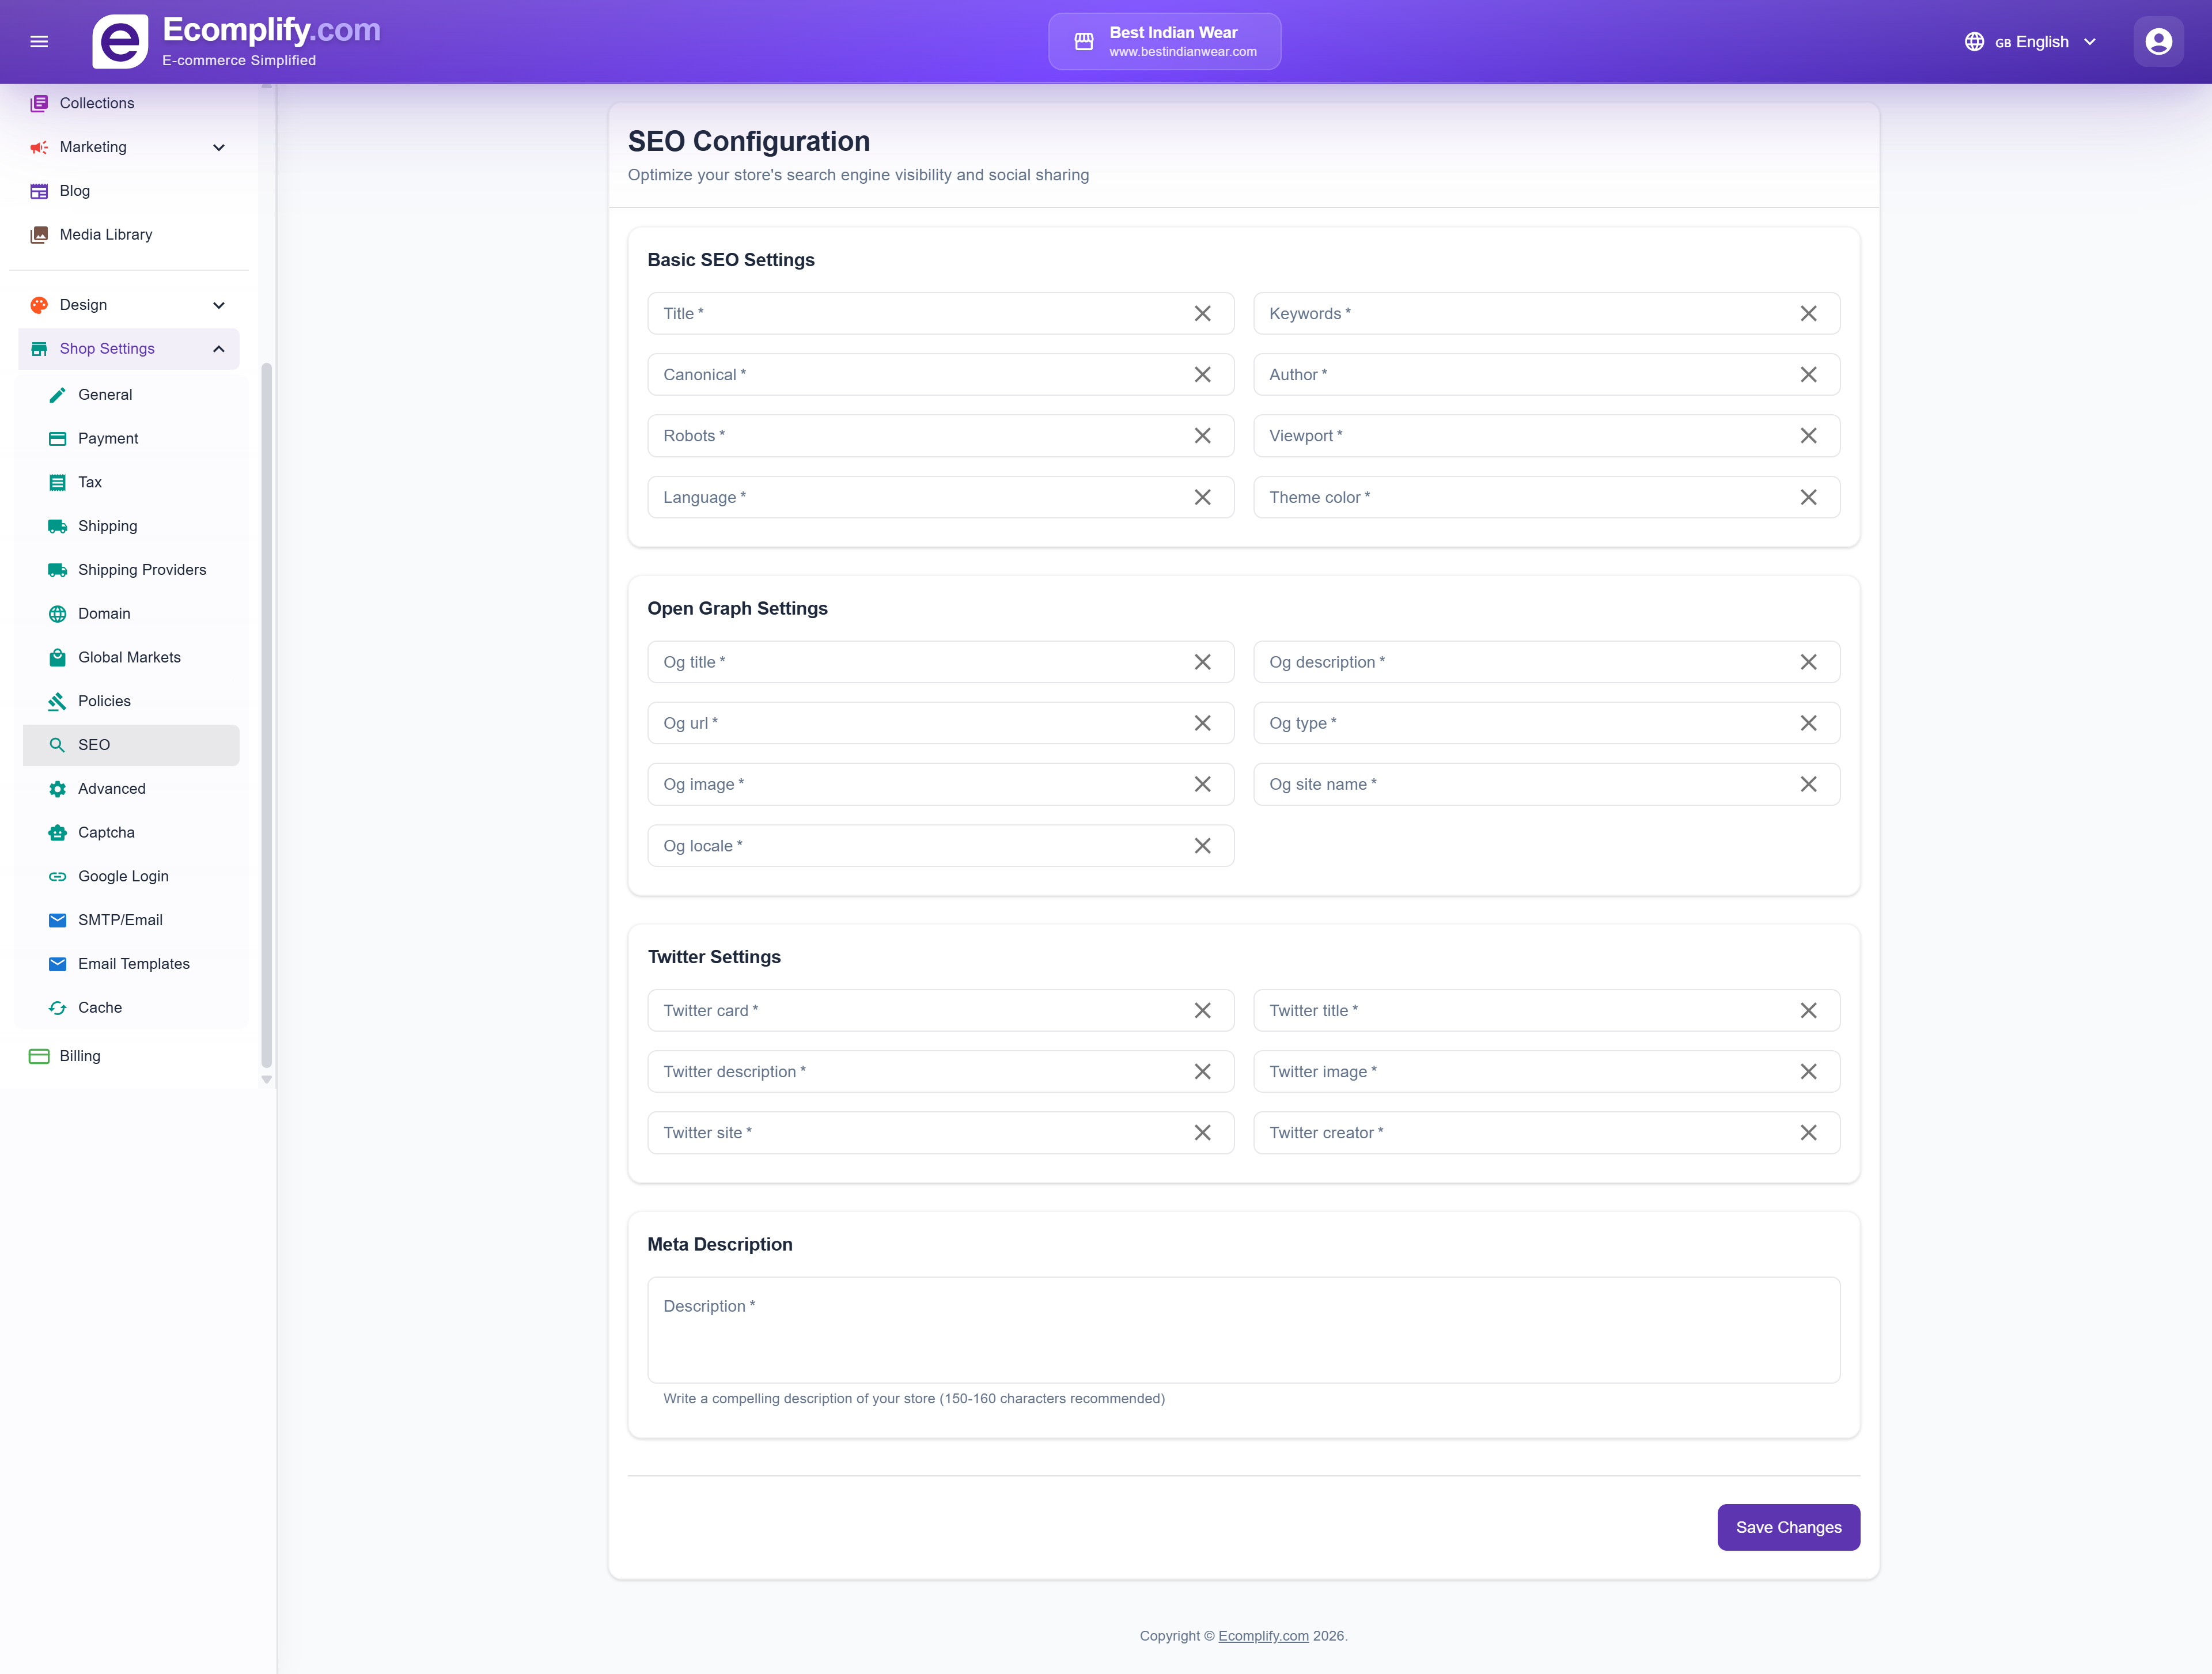Image resolution: width=2212 pixels, height=1674 pixels.
Task: Click the Ecomplify logo icon
Action: click(x=120, y=41)
